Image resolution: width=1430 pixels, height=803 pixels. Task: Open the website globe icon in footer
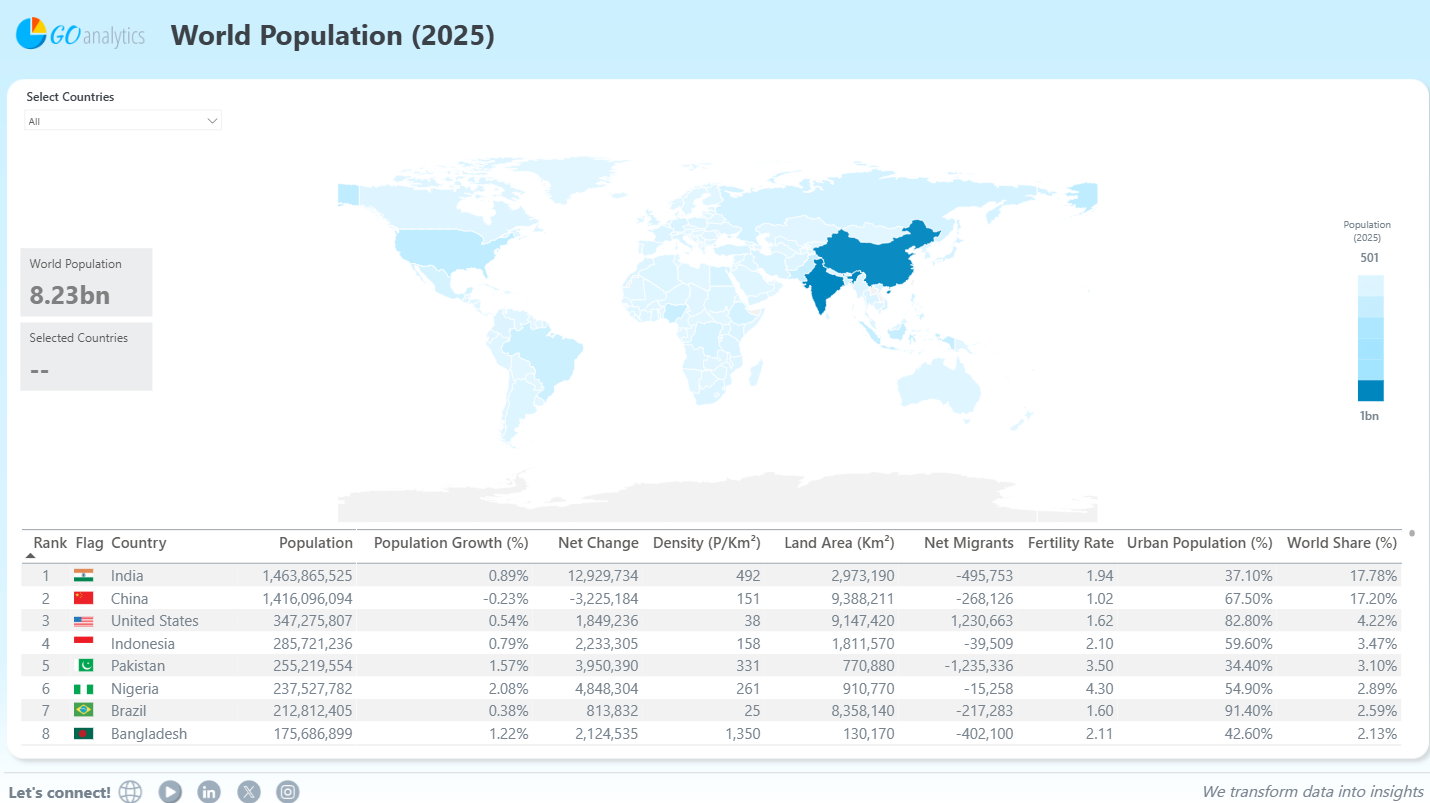(130, 791)
